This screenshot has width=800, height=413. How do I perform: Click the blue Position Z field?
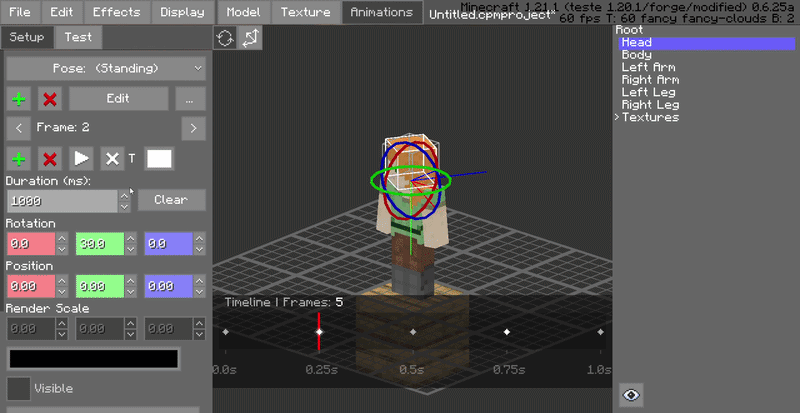[169, 286]
